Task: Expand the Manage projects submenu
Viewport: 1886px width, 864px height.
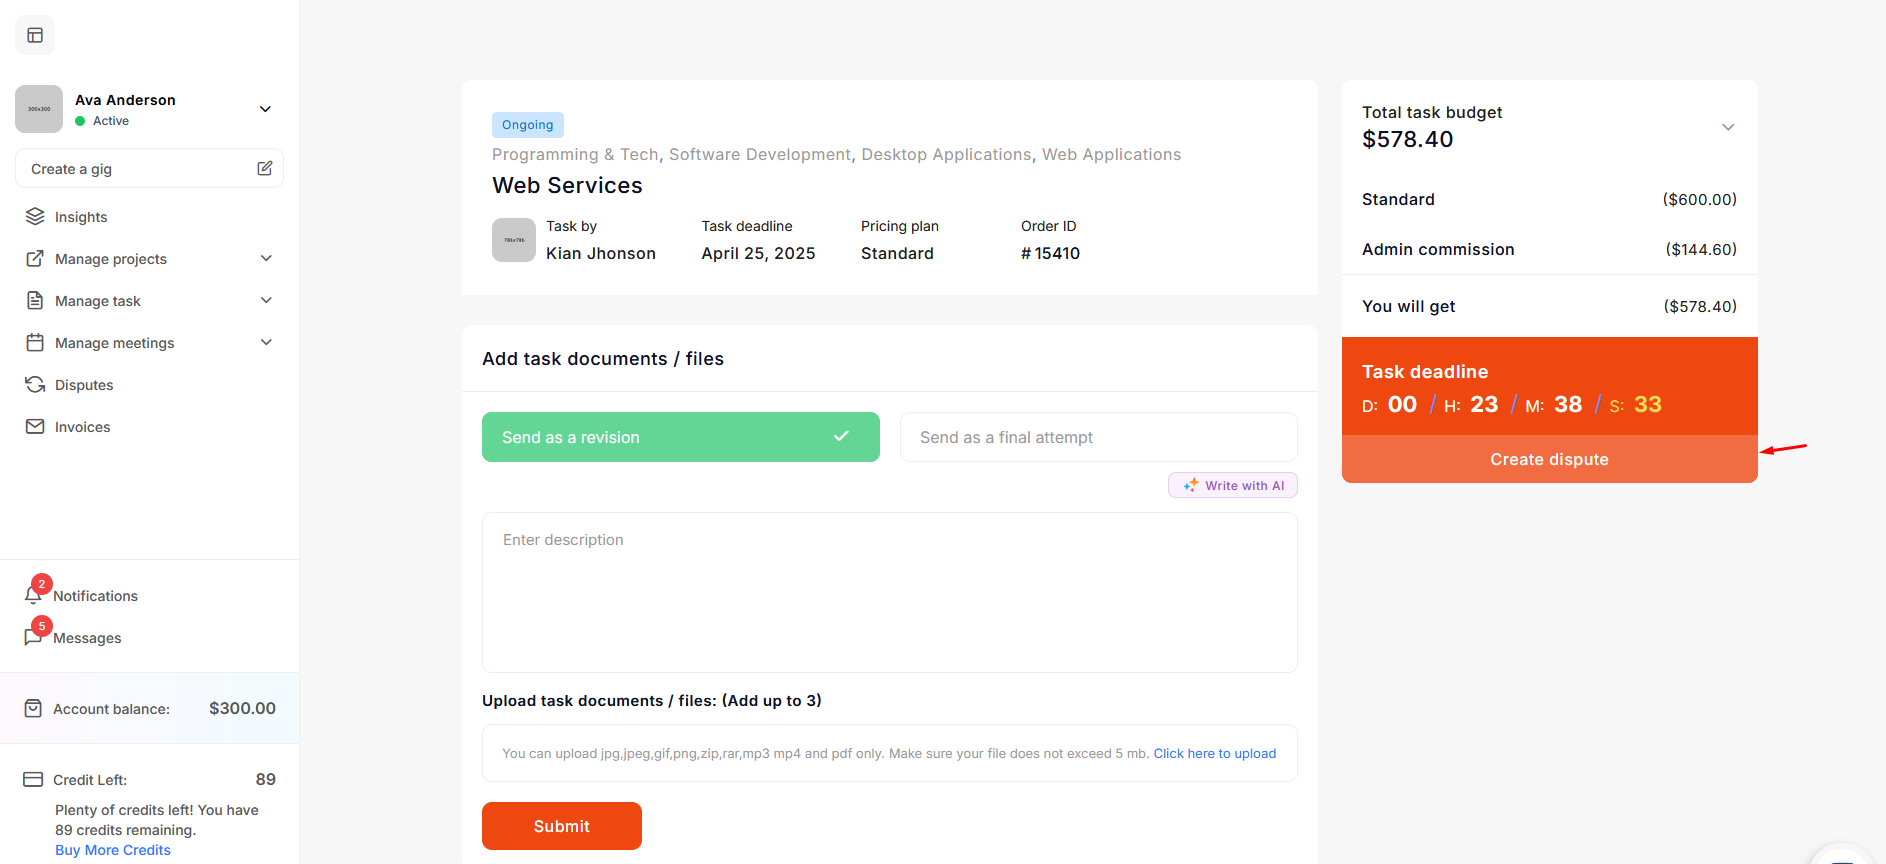Action: click(266, 259)
